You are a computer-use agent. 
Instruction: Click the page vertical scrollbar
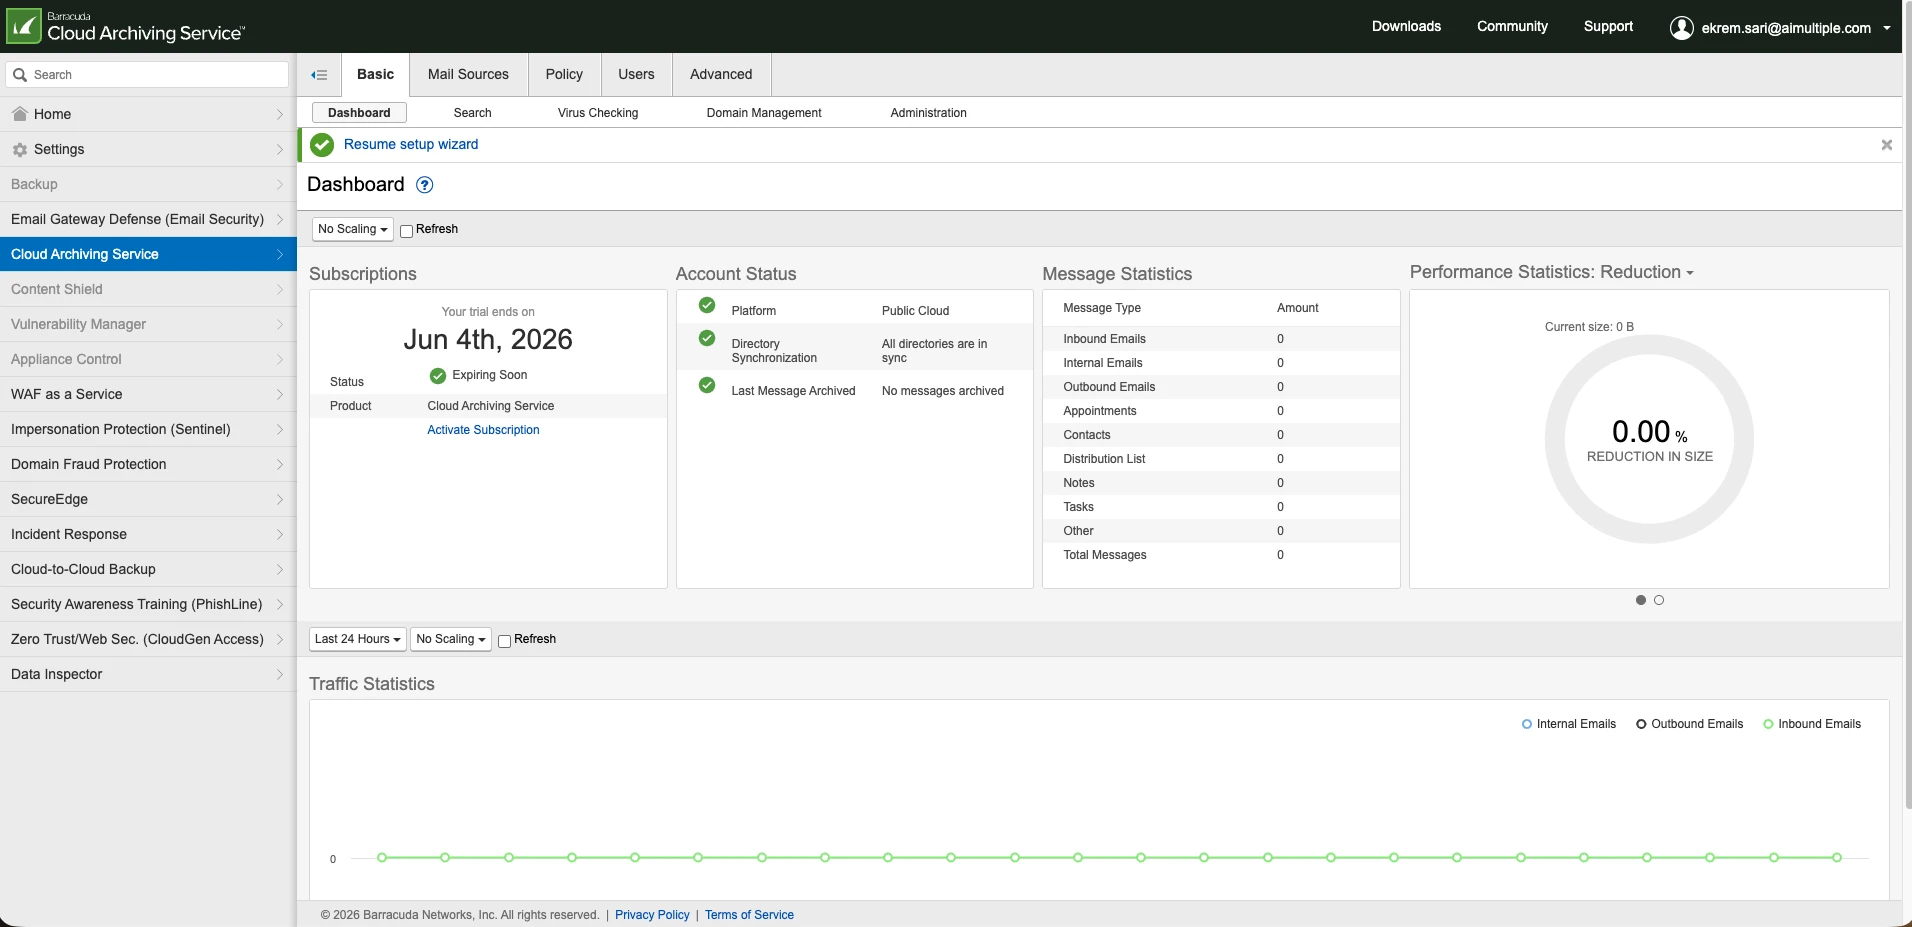[1907, 405]
